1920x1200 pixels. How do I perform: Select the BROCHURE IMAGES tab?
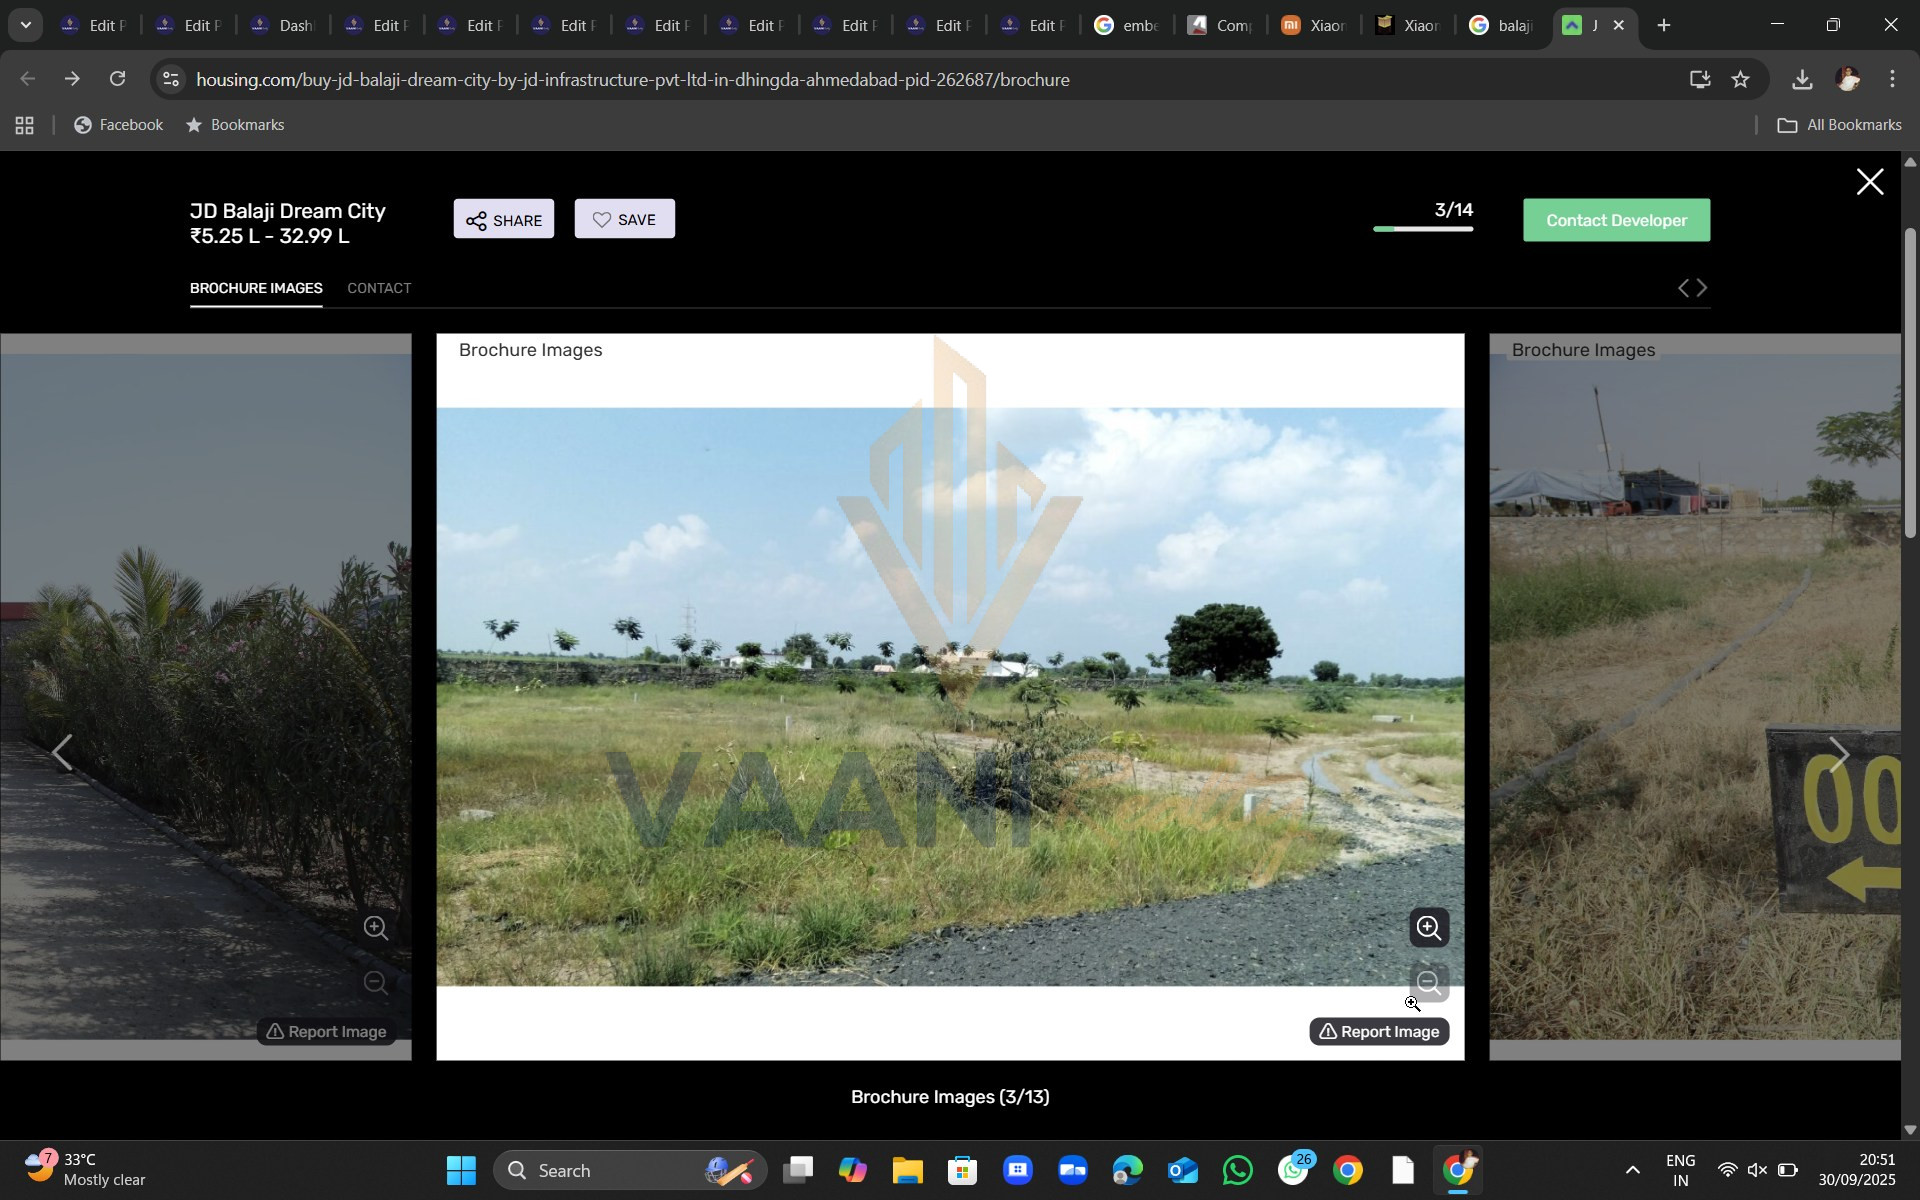click(x=256, y=288)
